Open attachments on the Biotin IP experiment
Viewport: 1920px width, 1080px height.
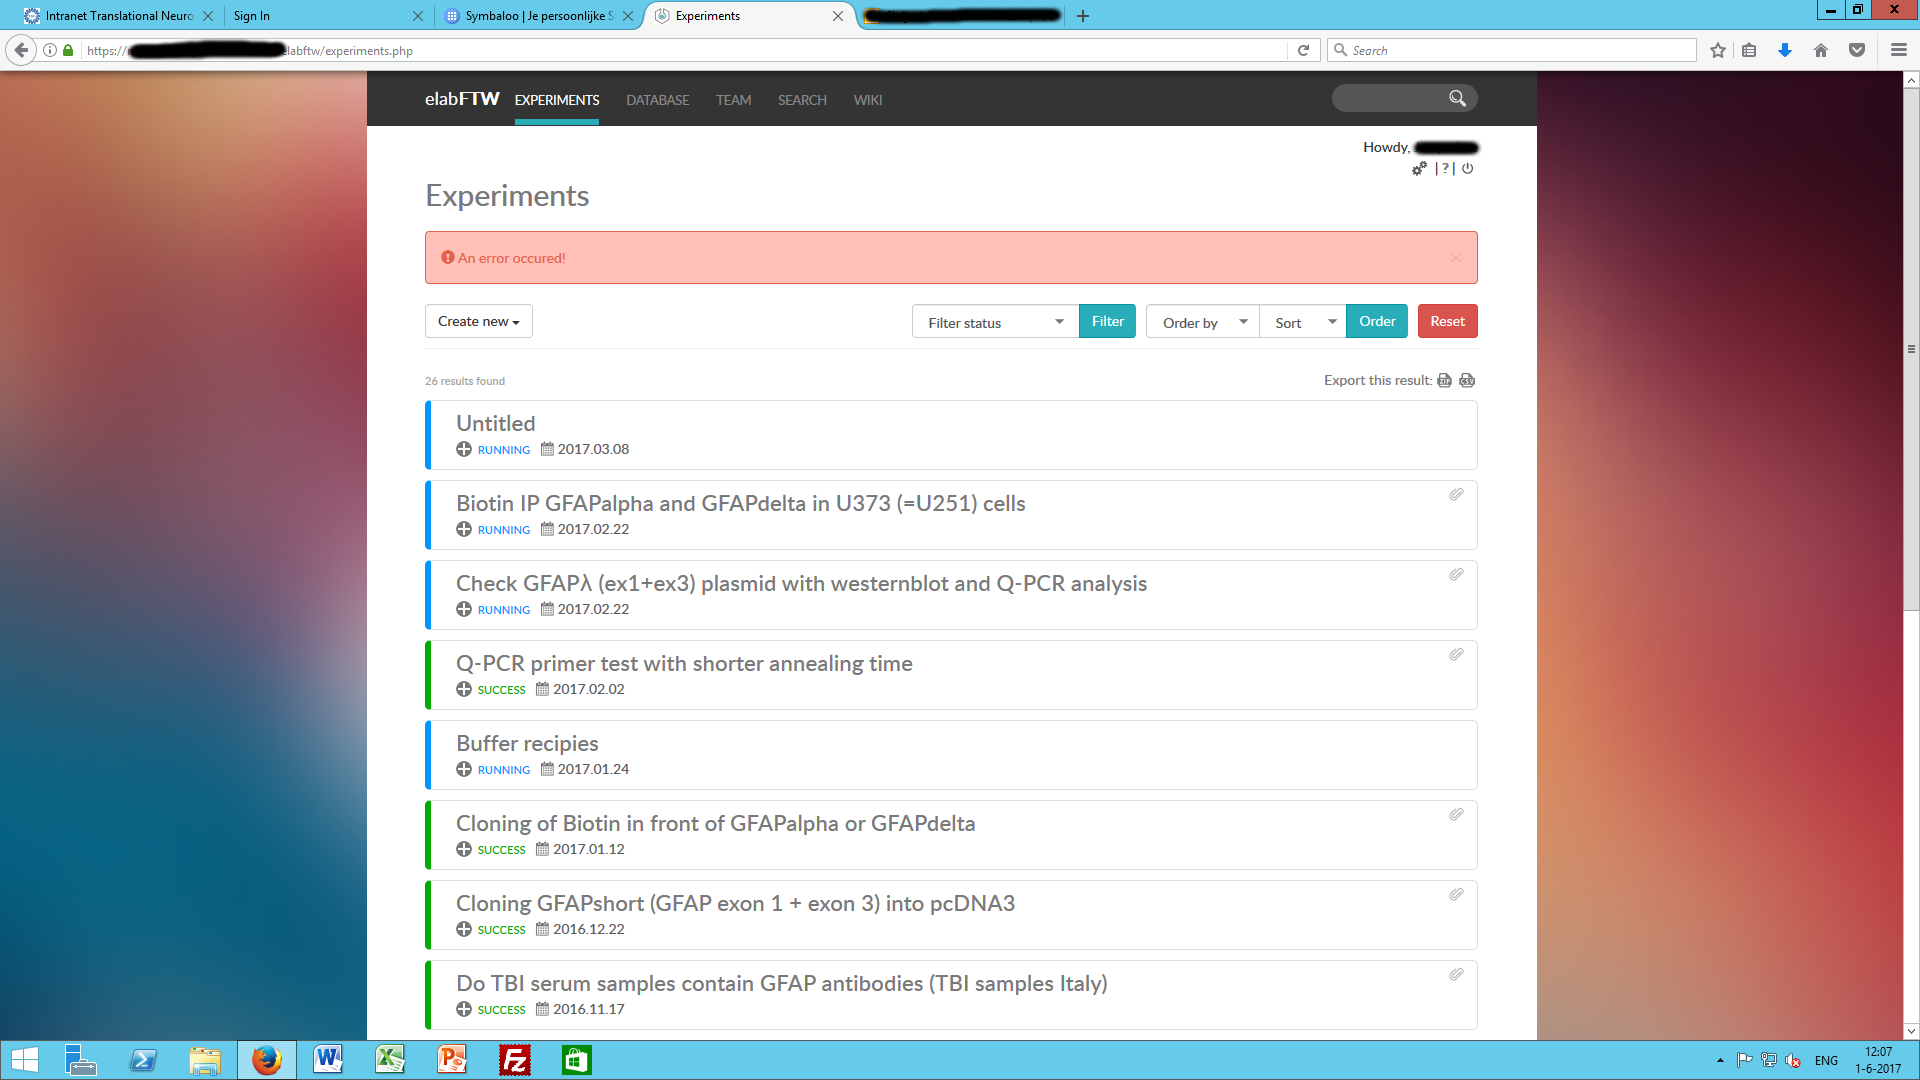click(x=1456, y=494)
